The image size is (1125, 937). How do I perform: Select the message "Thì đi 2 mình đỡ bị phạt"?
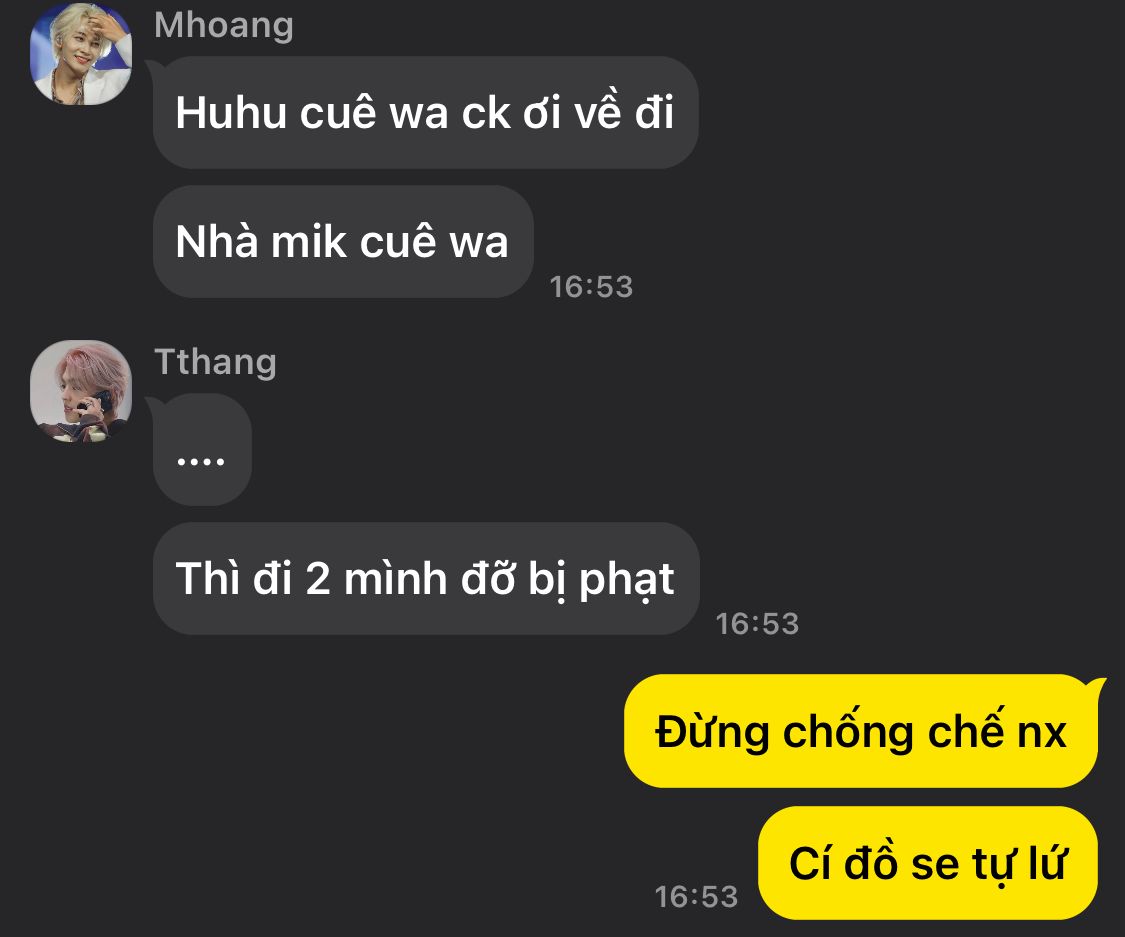426,578
